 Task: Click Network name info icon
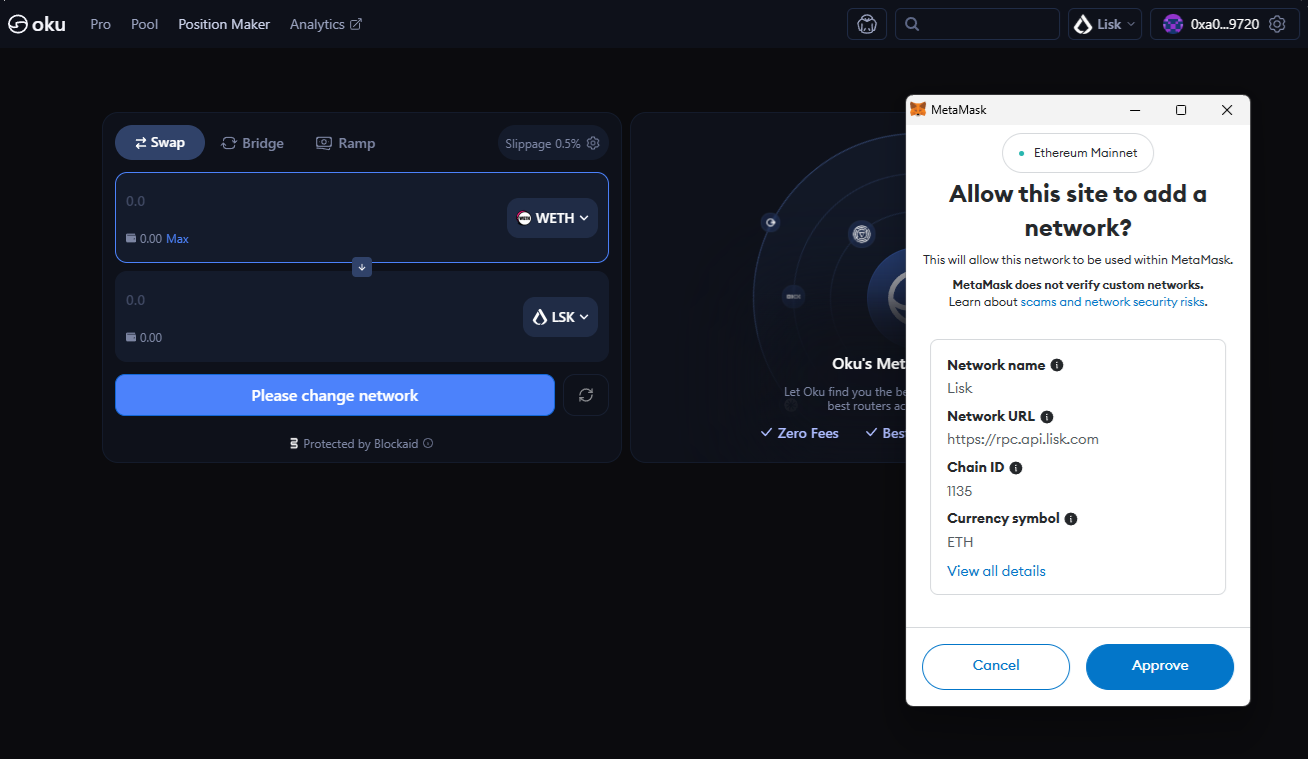click(1057, 365)
